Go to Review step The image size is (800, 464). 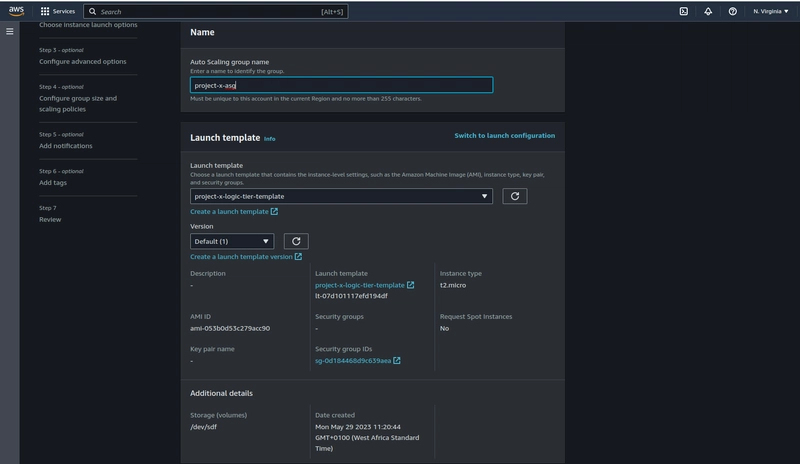tap(50, 219)
